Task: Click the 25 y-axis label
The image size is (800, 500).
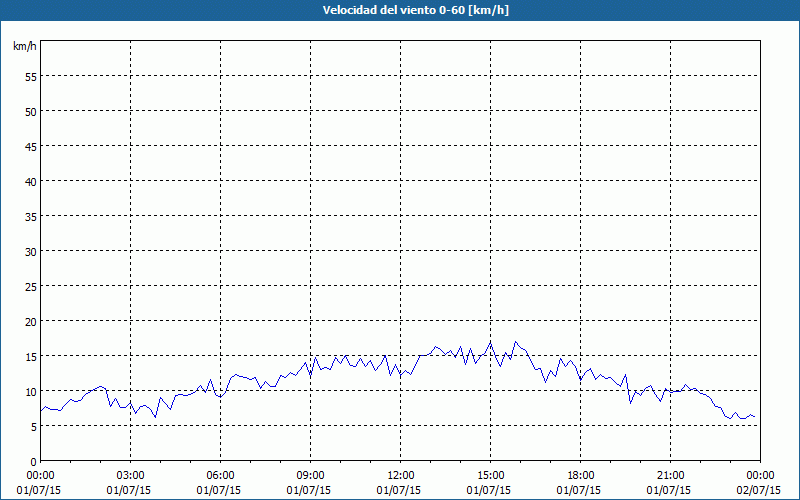Action: (x=31, y=287)
